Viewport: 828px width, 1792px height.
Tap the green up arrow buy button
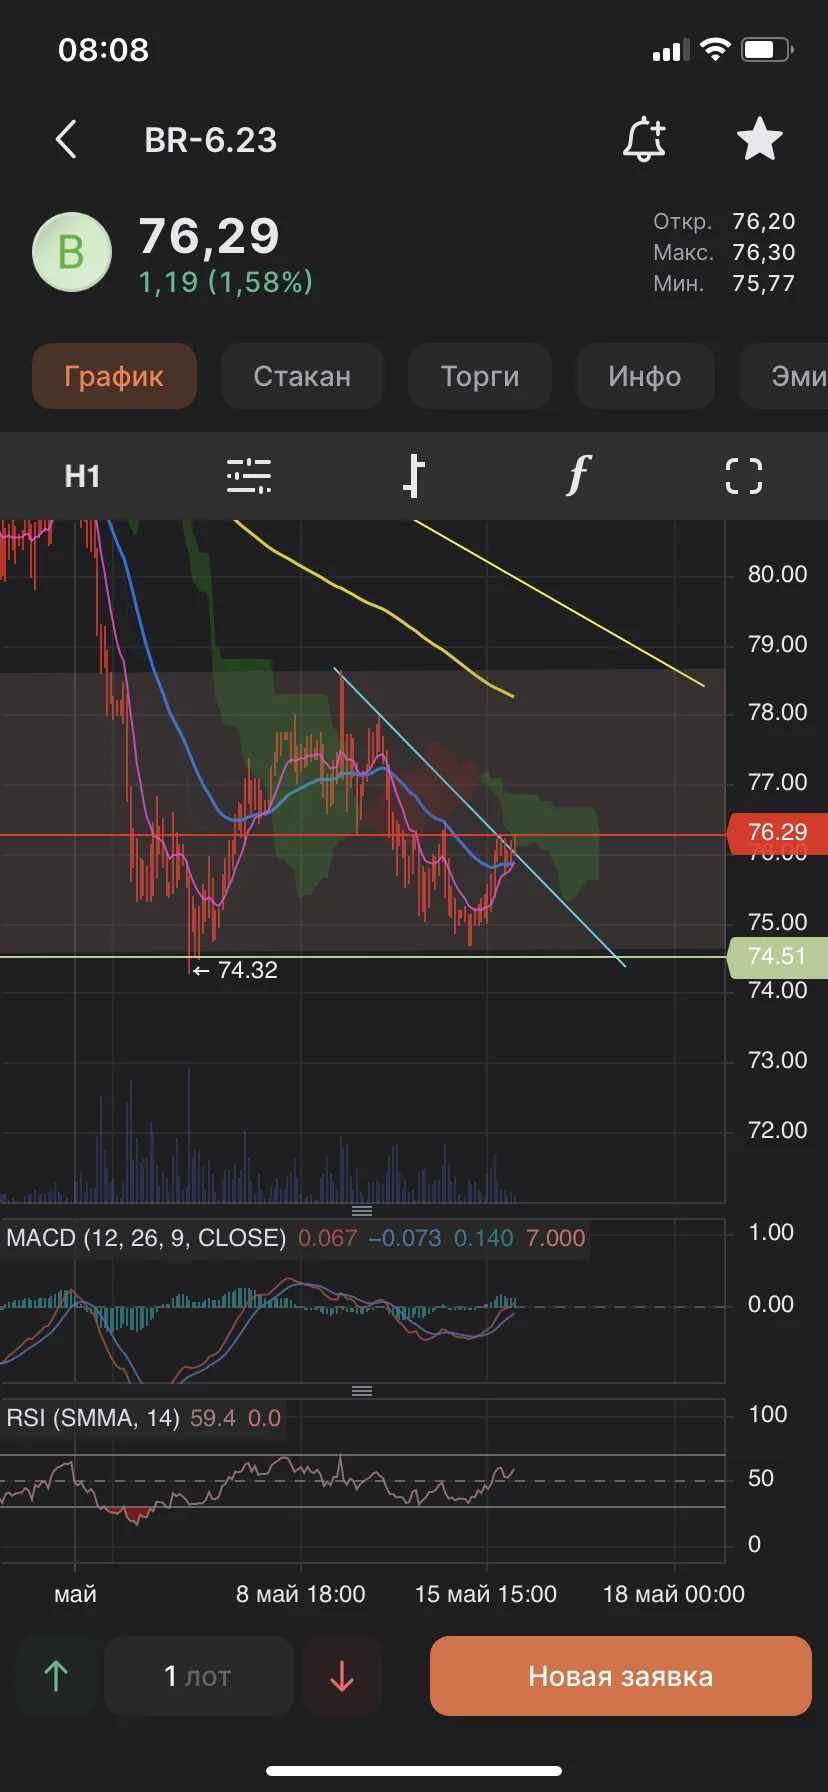coord(56,1676)
